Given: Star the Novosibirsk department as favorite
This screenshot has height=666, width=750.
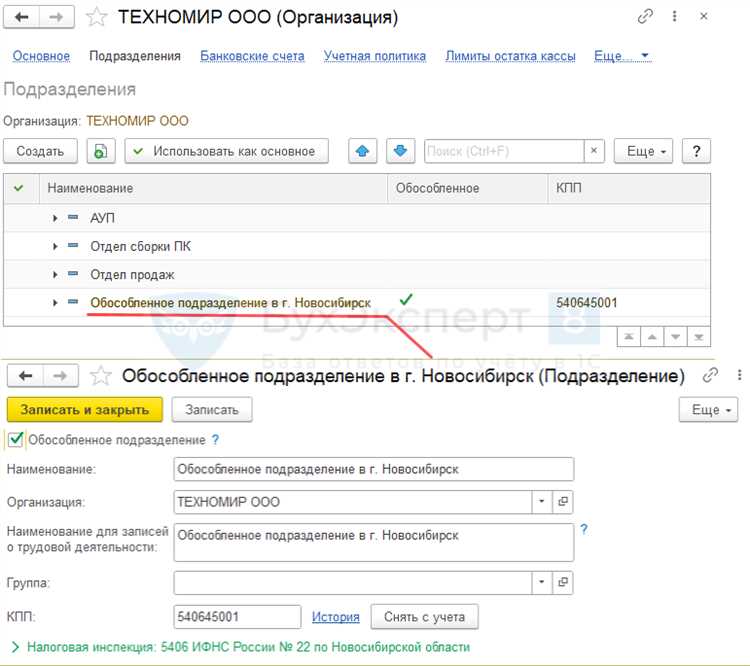Looking at the screenshot, I should pos(100,376).
